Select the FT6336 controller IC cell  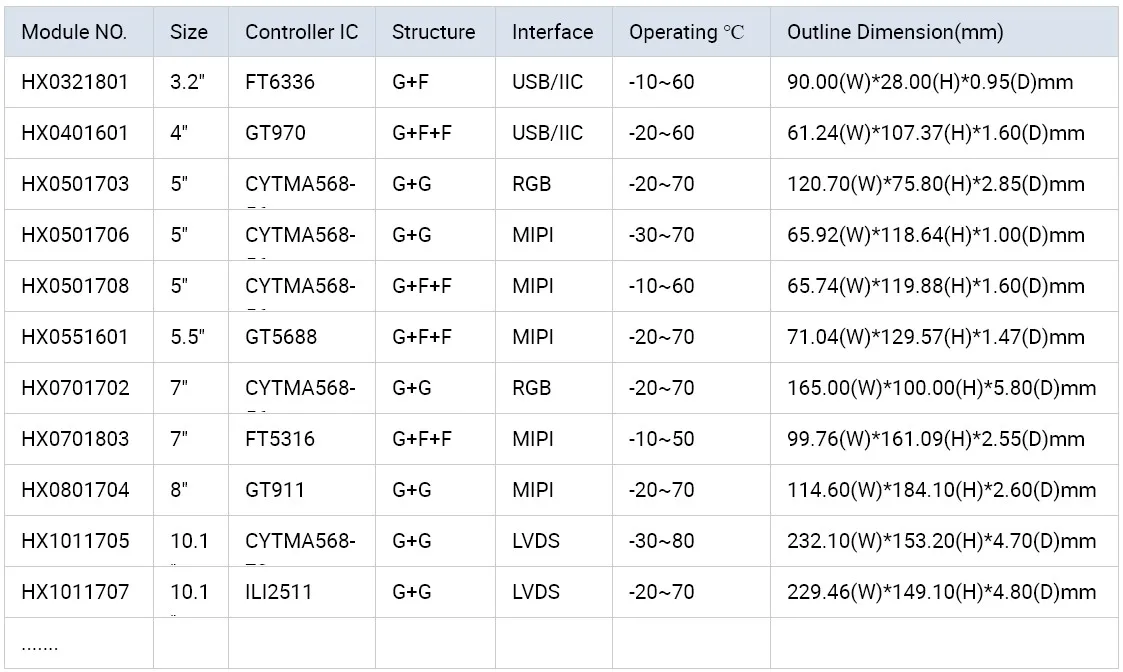click(x=280, y=83)
